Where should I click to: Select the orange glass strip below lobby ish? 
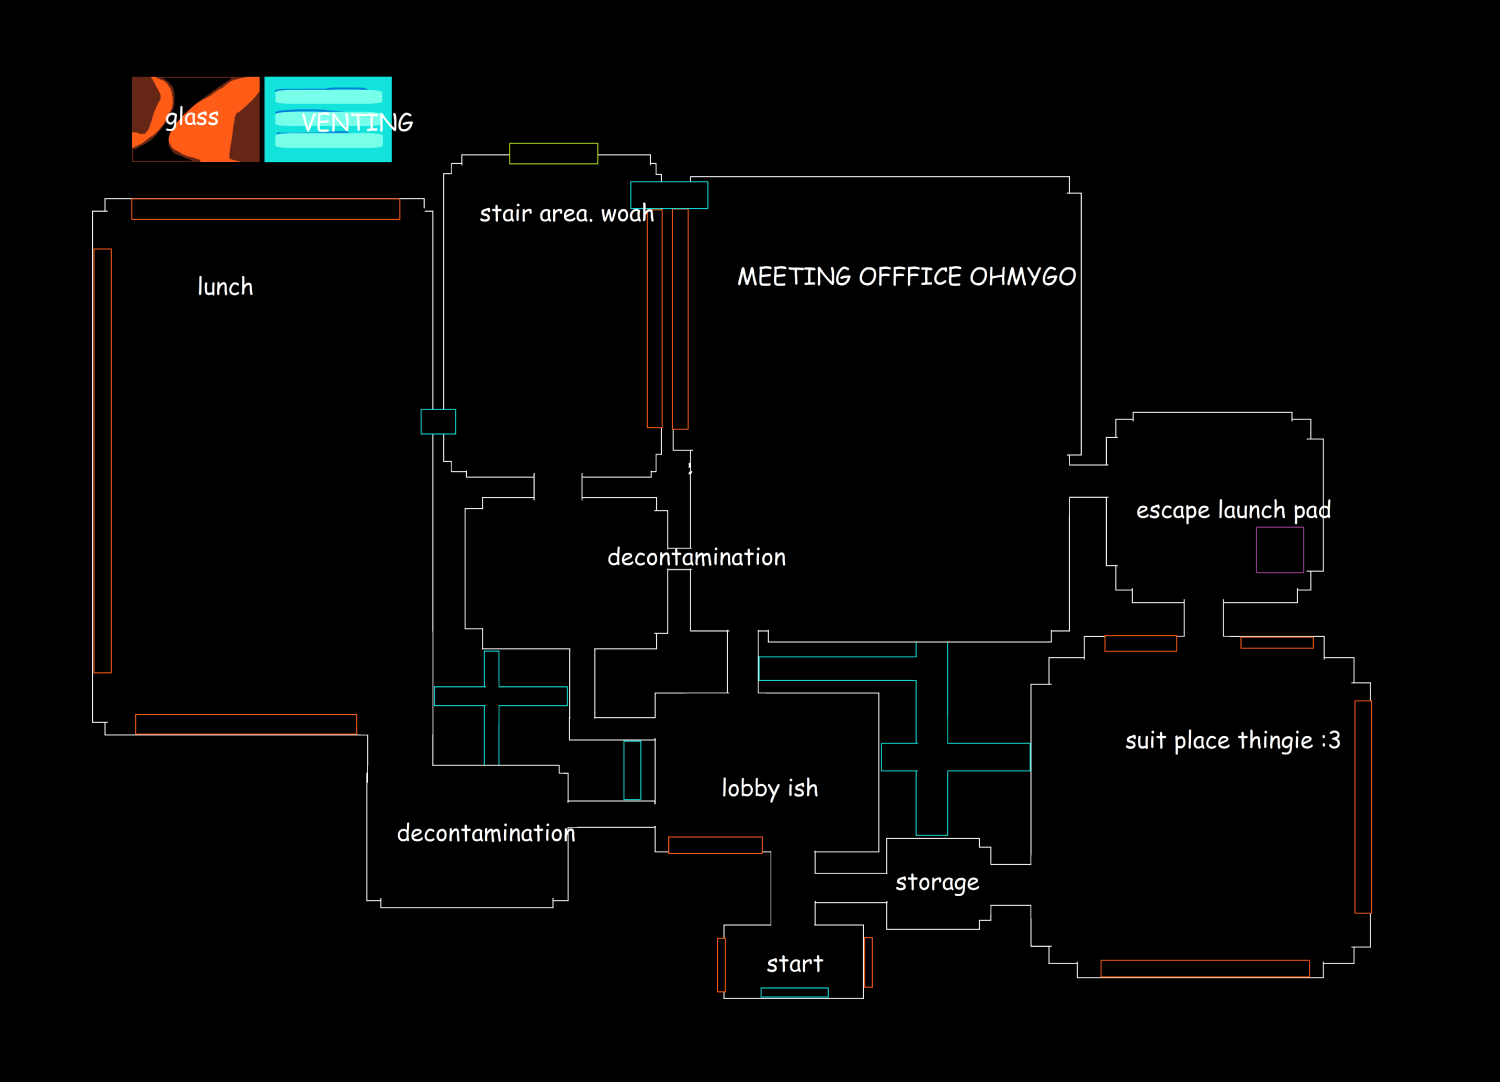715,845
